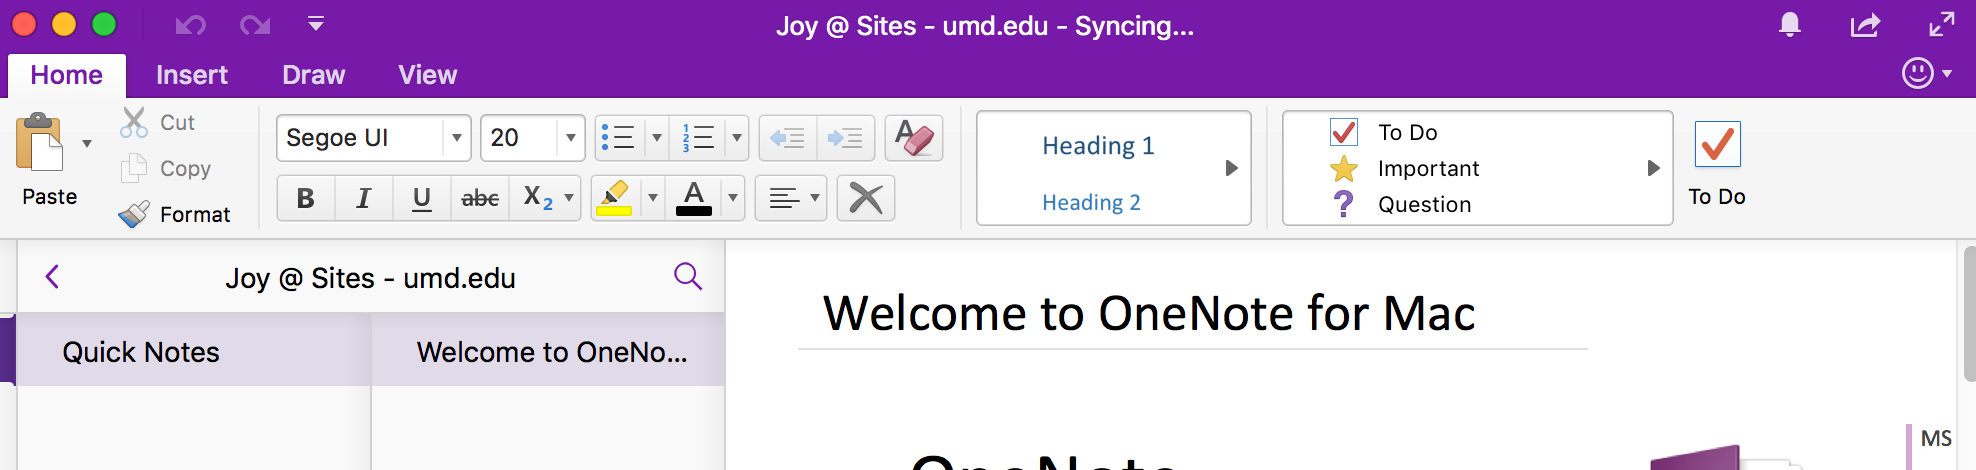Expand the tags gallery arrow
1976x470 pixels.
pos(1654,168)
